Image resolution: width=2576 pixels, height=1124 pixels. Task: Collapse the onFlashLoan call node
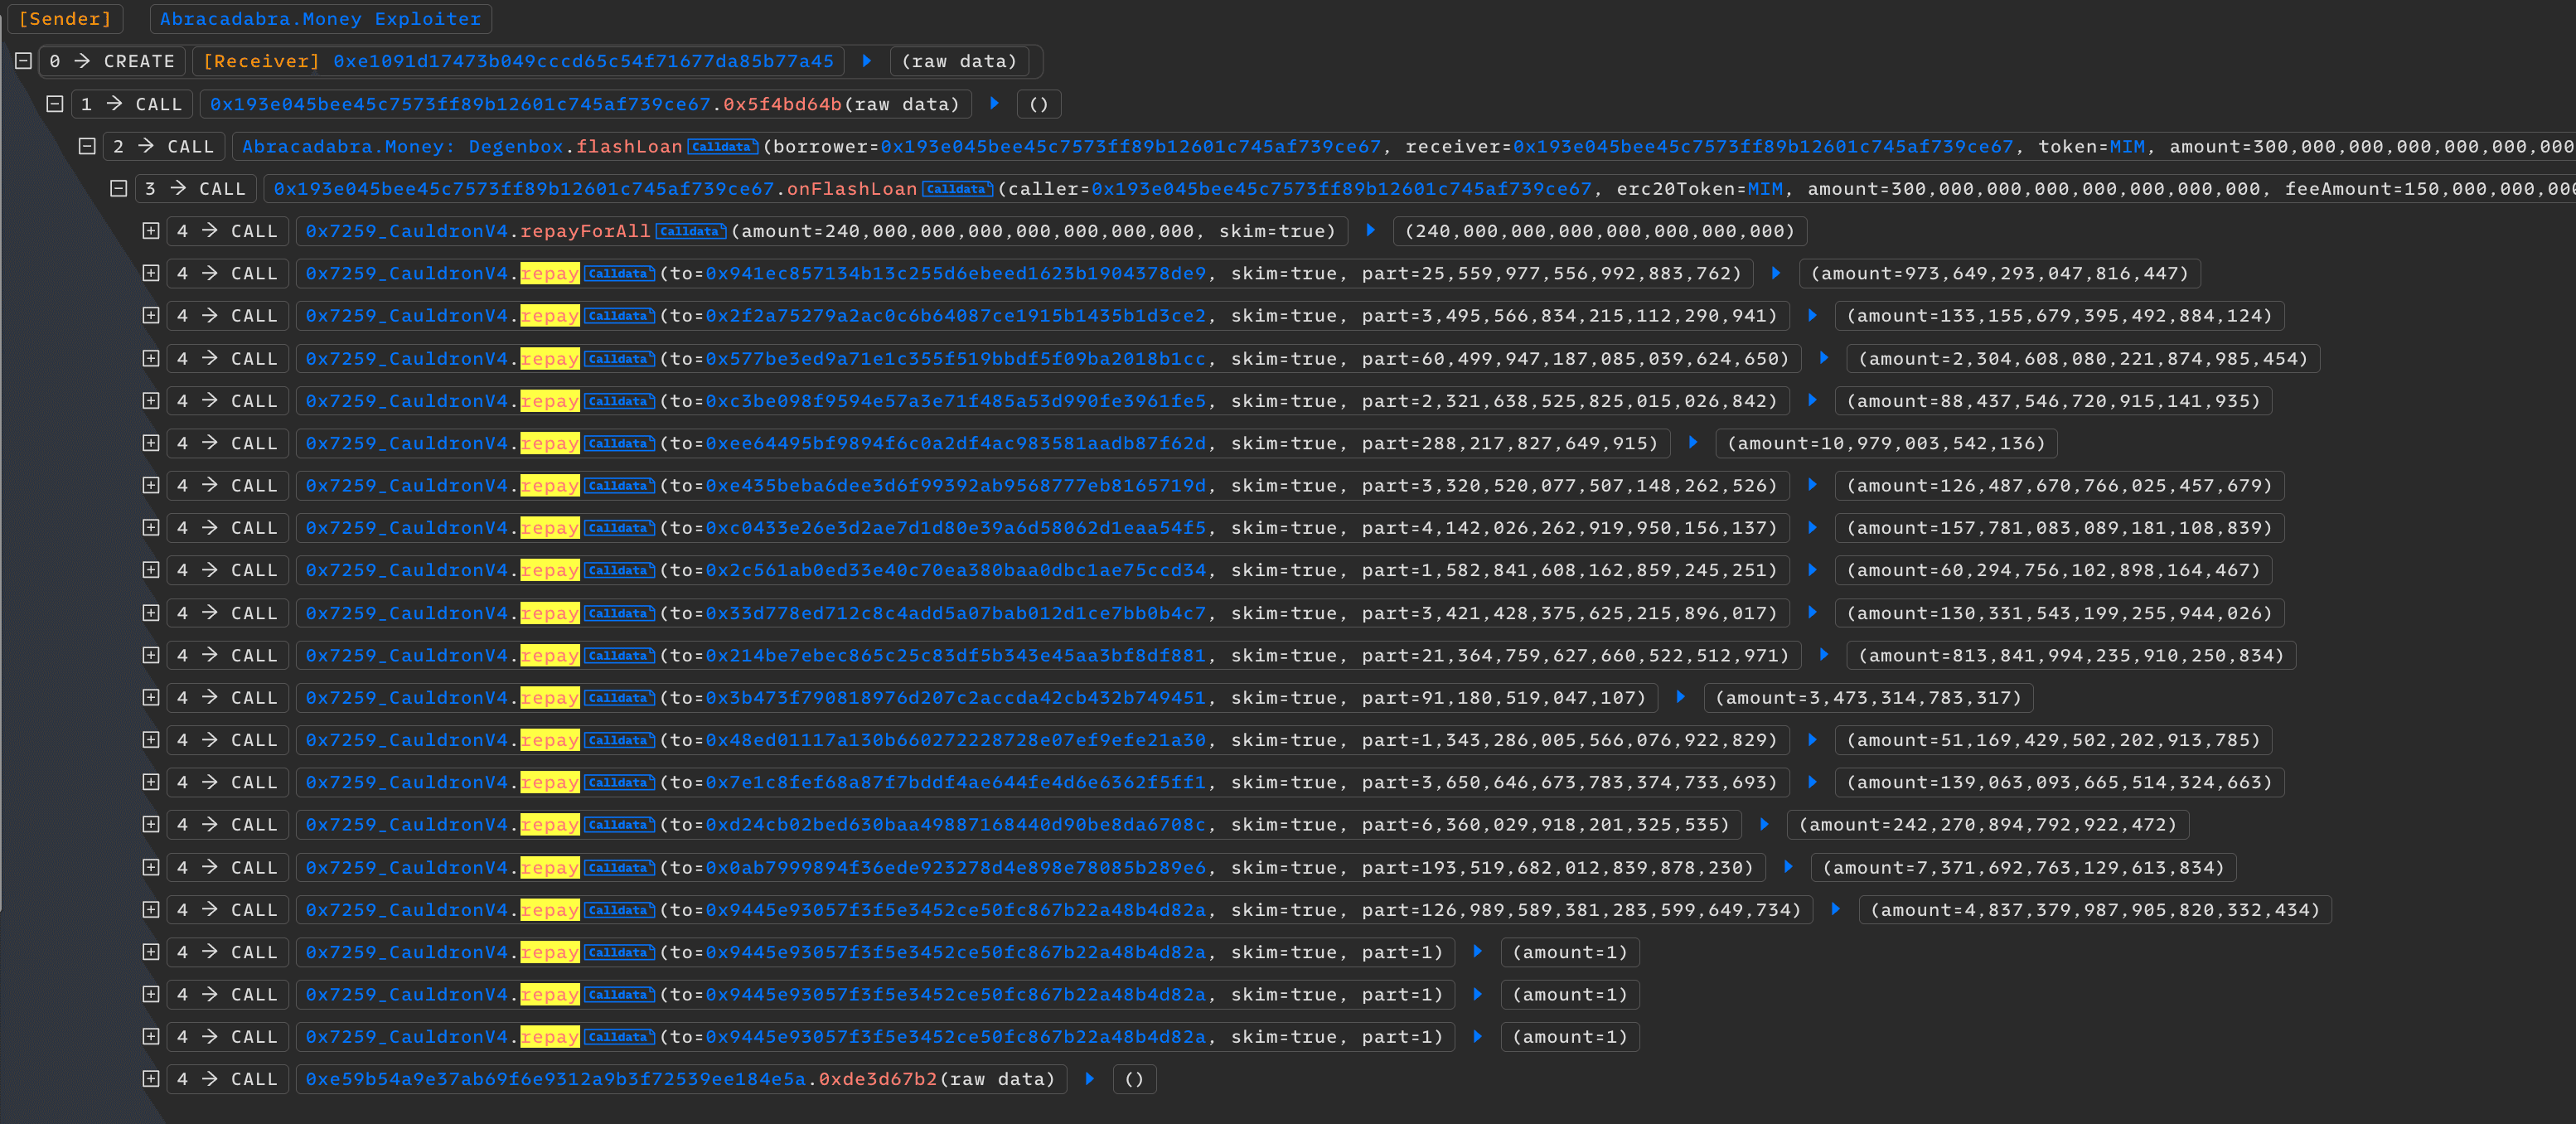(119, 188)
